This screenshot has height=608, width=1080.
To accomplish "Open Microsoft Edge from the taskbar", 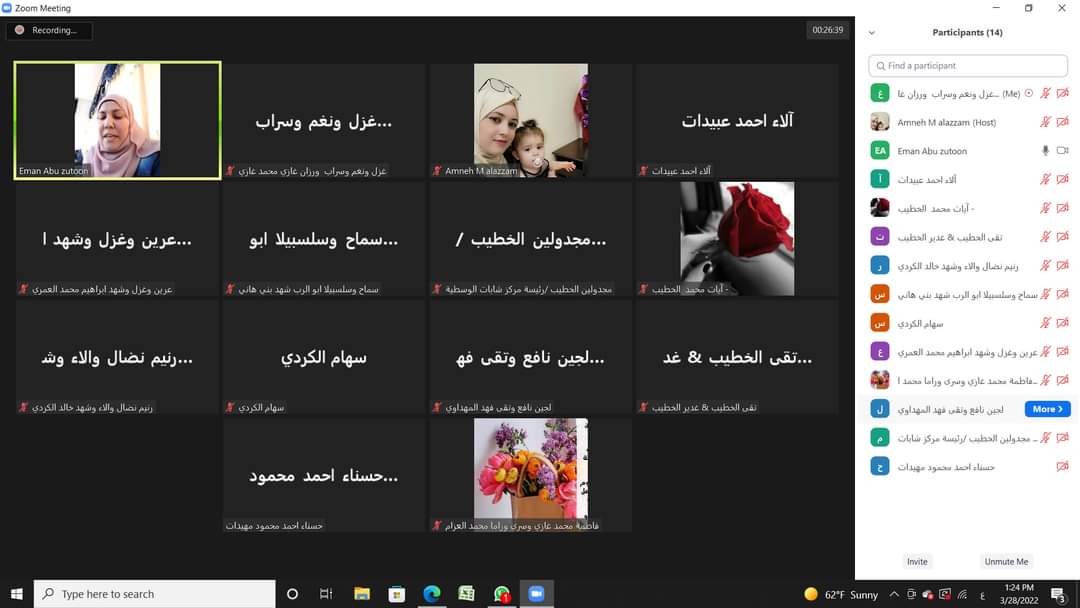I will (432, 594).
